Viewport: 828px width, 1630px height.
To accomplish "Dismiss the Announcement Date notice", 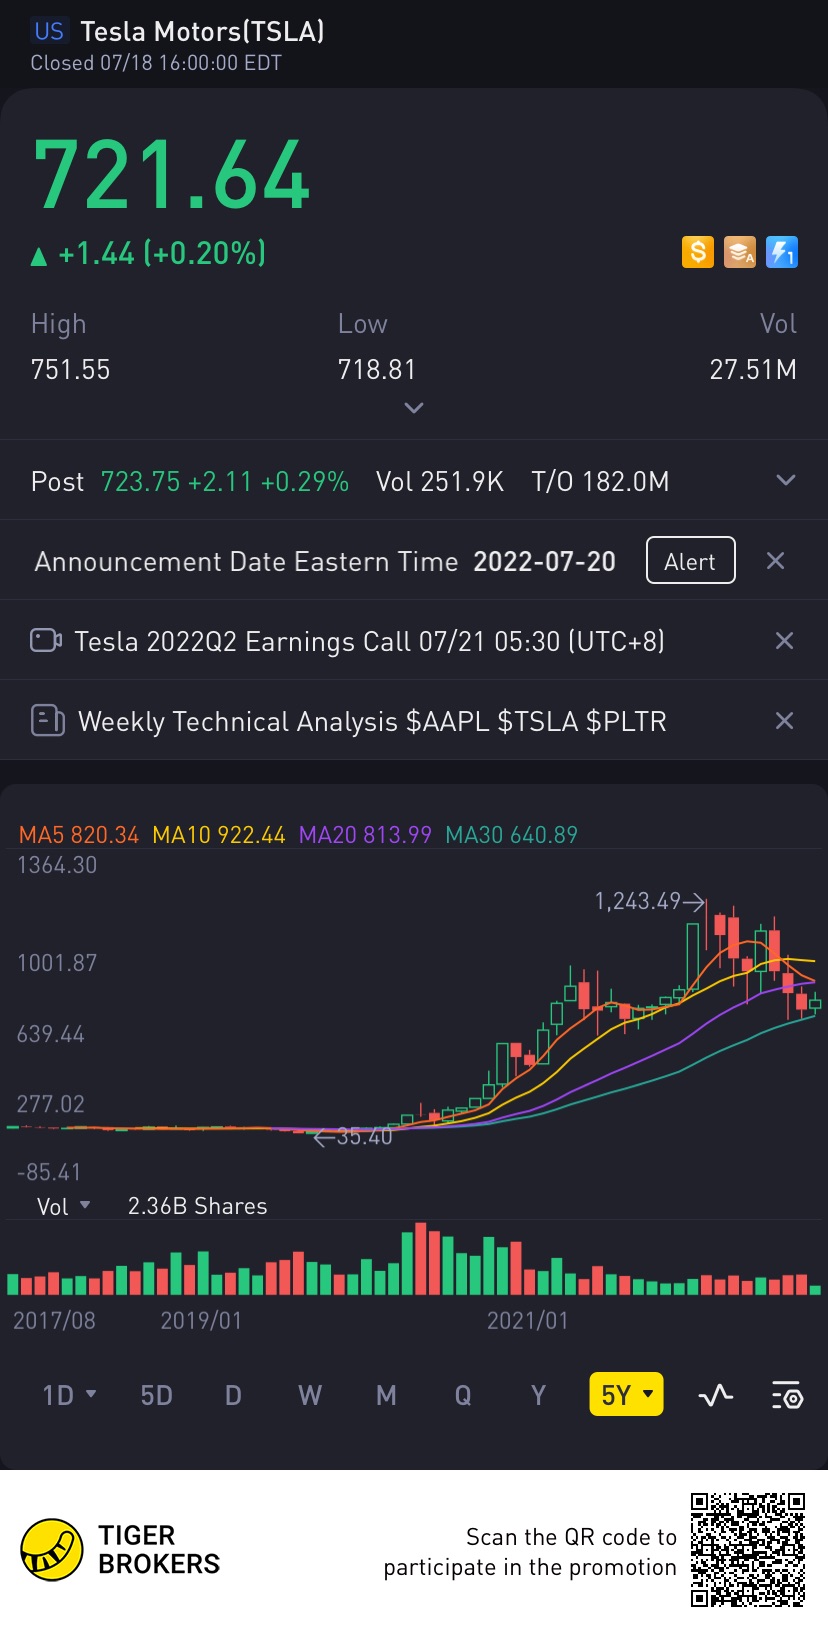I will (775, 561).
